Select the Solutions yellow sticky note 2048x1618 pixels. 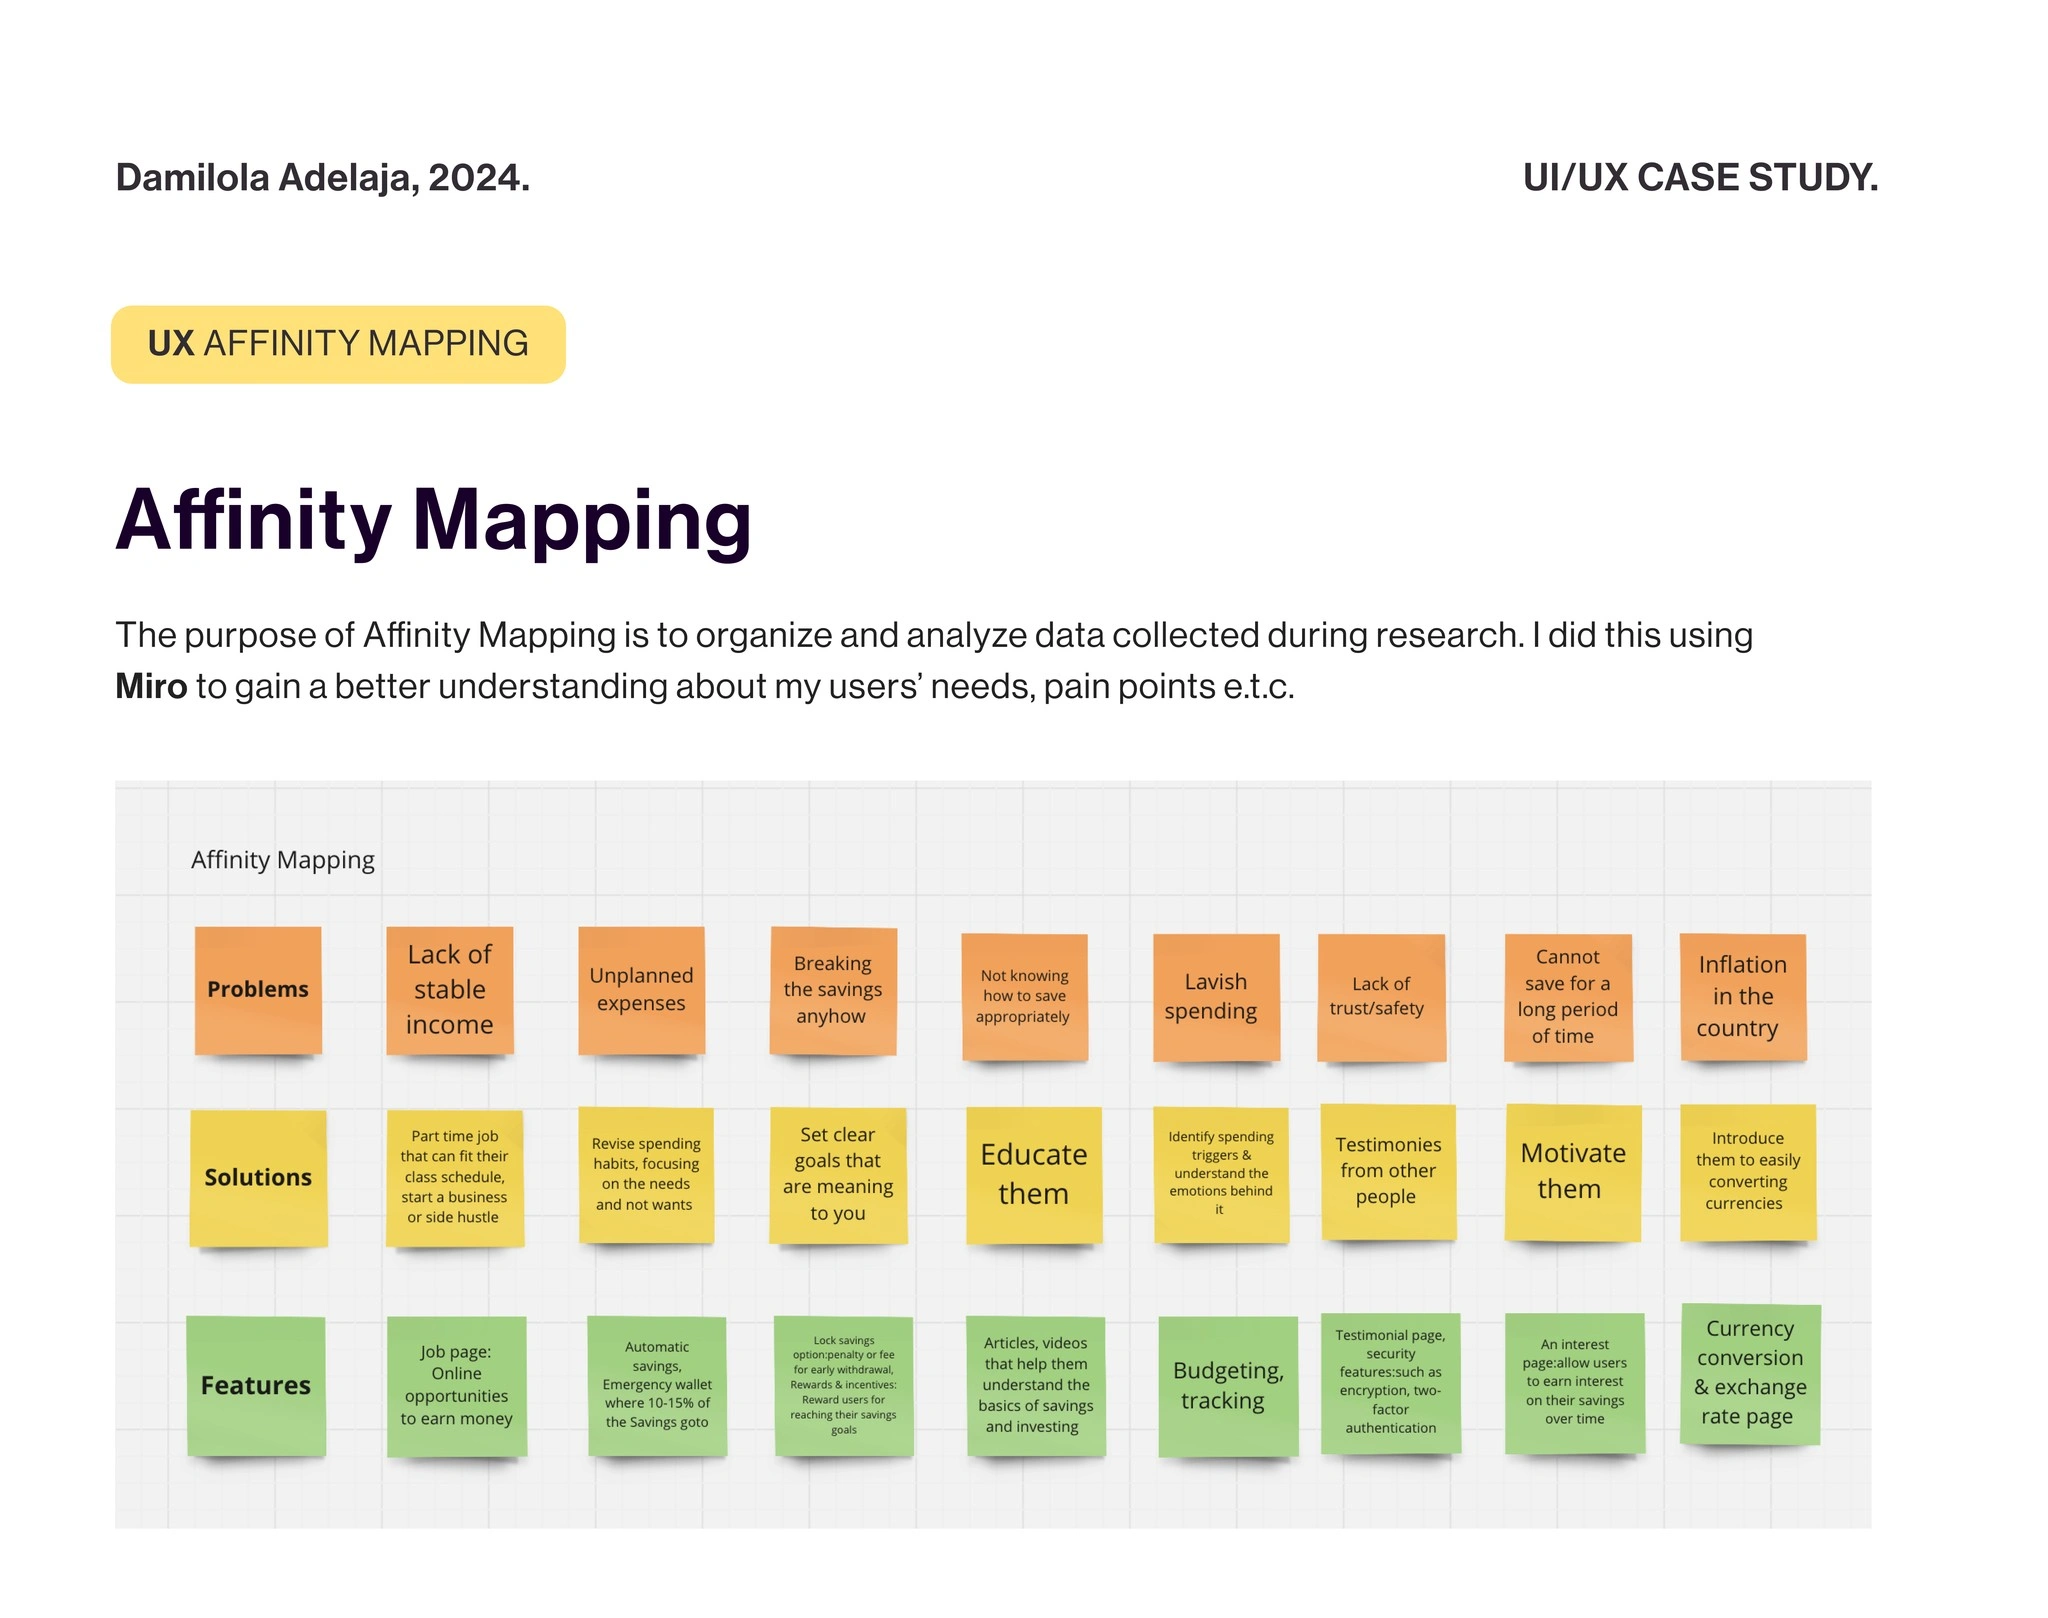coord(258,1178)
